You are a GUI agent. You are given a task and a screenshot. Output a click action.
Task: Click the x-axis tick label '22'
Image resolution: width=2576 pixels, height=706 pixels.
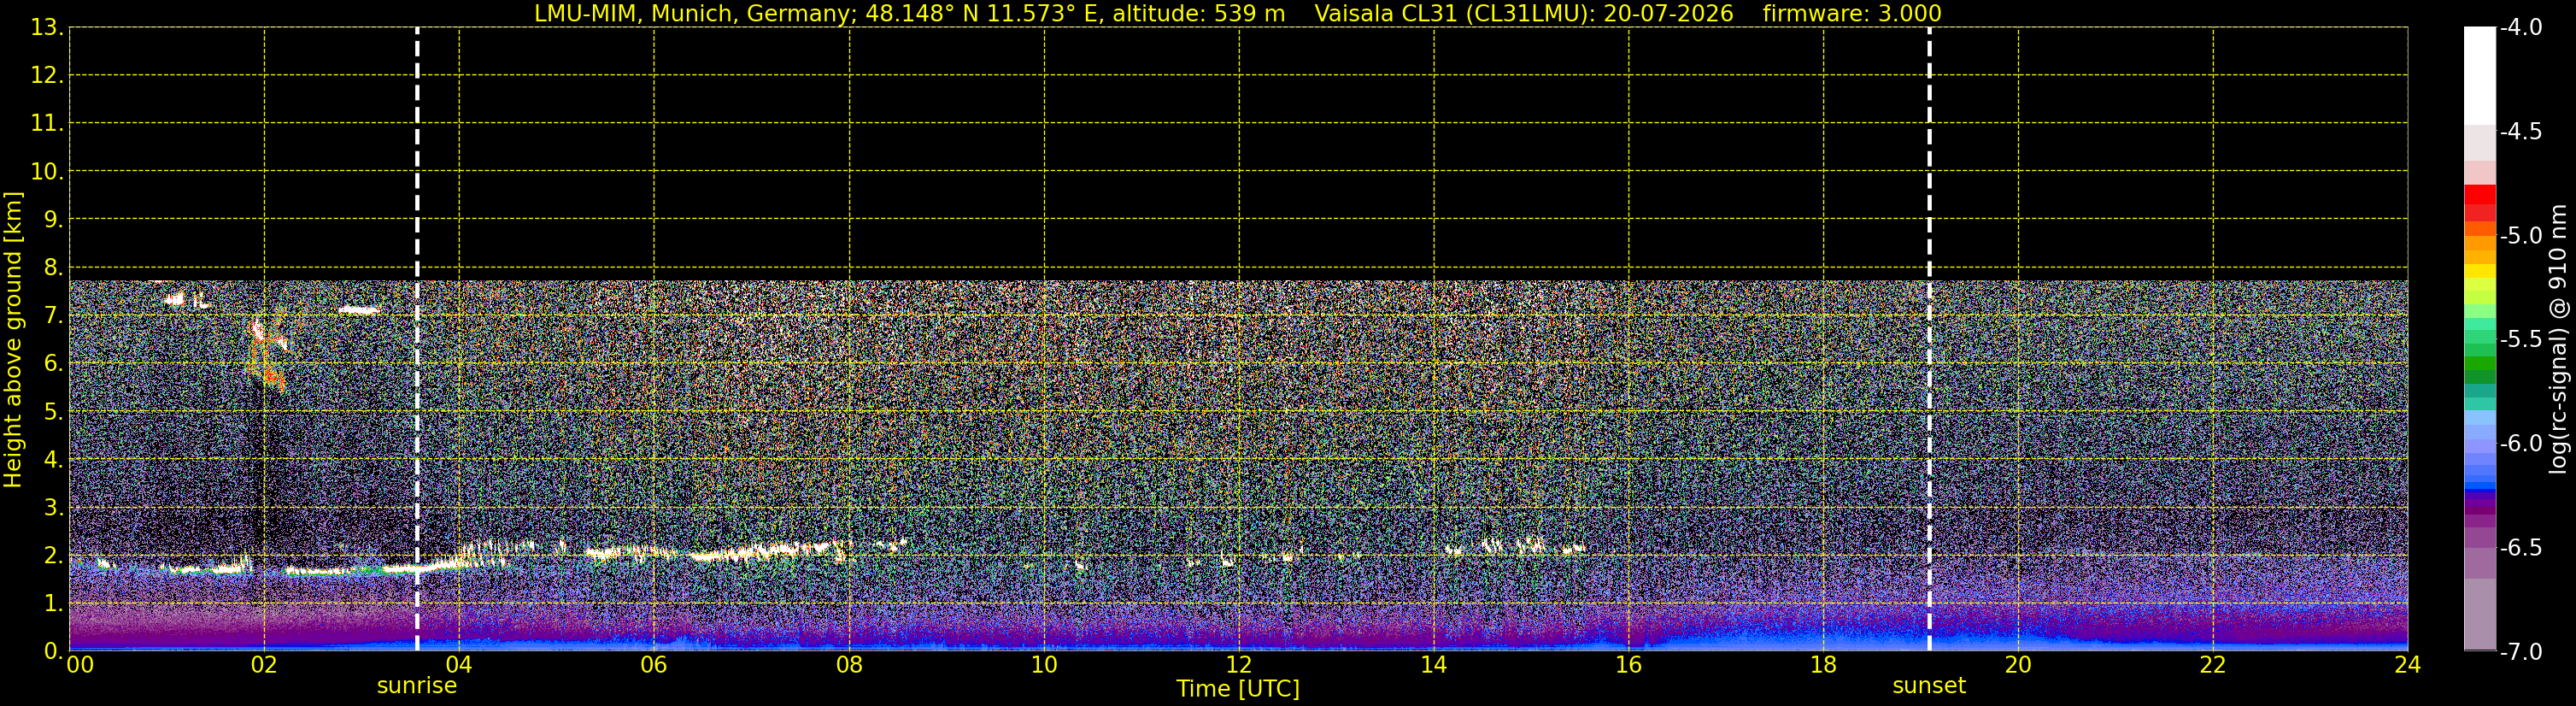tap(2213, 666)
